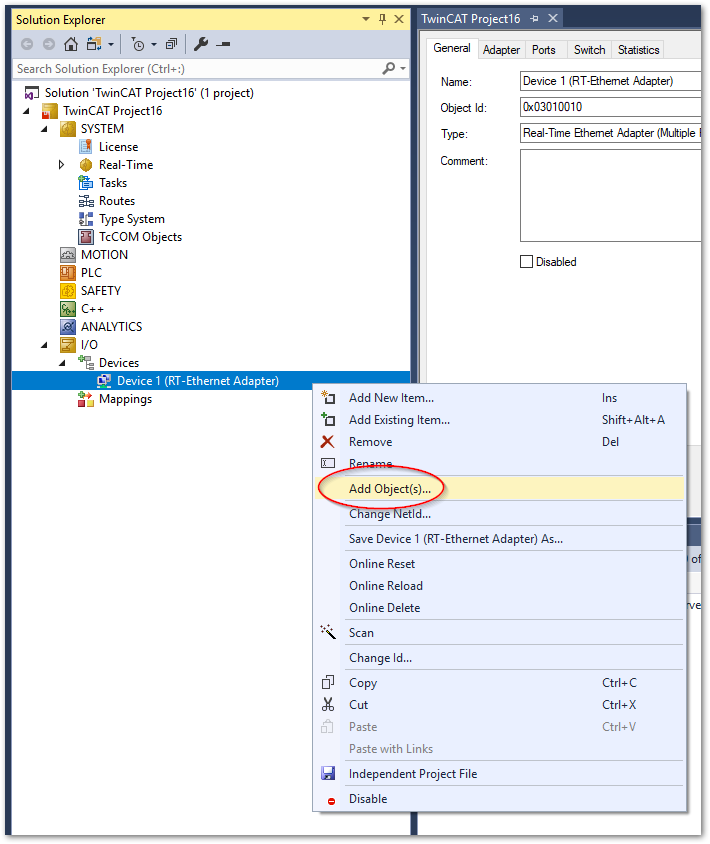Choose Independent Project File menu entry
710x844 pixels.
[x=500, y=773]
